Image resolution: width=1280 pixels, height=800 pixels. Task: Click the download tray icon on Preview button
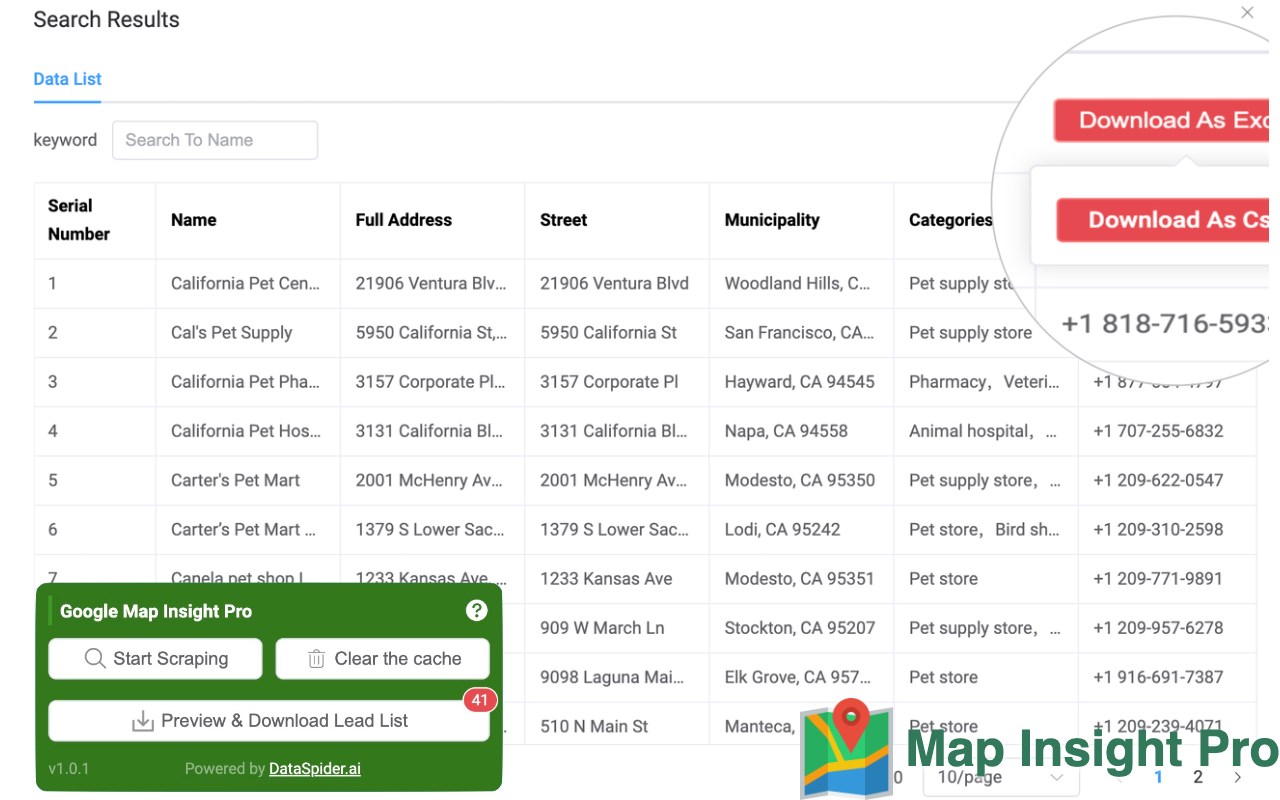pyautogui.click(x=143, y=721)
